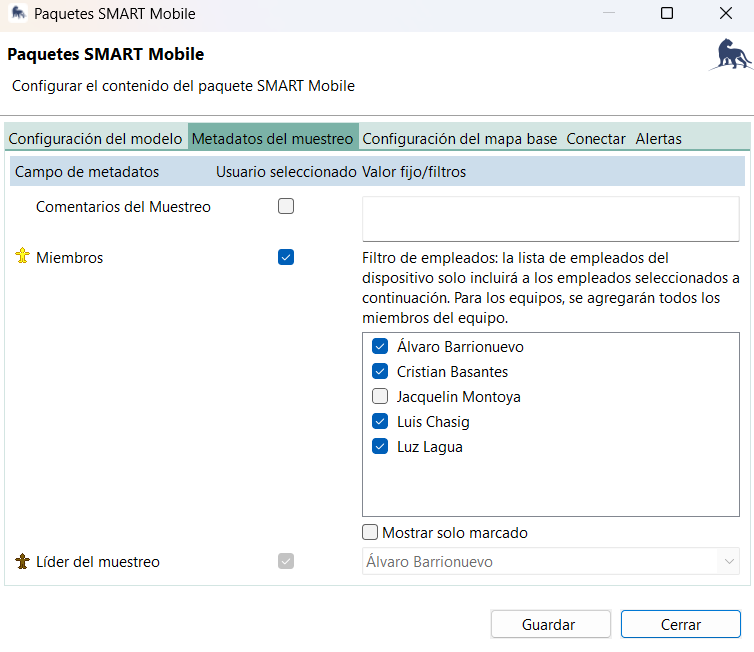Check Jacquelin Montoya in employee list

(380, 397)
